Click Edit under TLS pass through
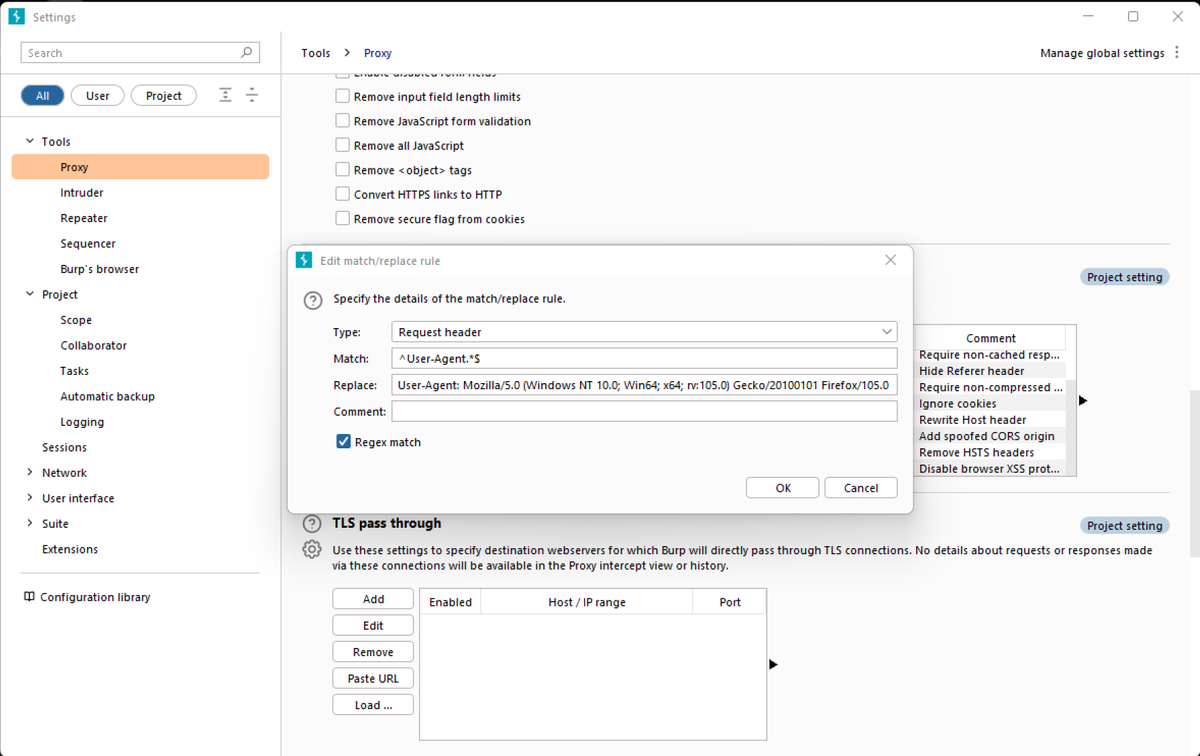This screenshot has width=1200, height=756. tap(373, 625)
